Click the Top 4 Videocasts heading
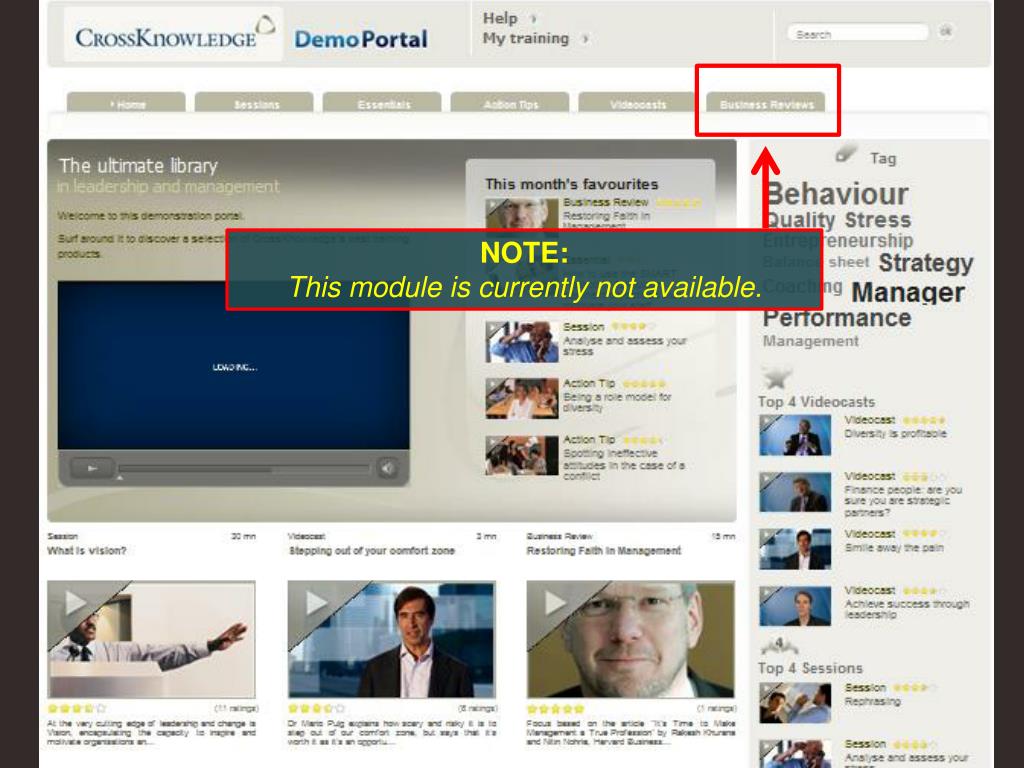Image resolution: width=1024 pixels, height=768 pixels. tap(816, 402)
